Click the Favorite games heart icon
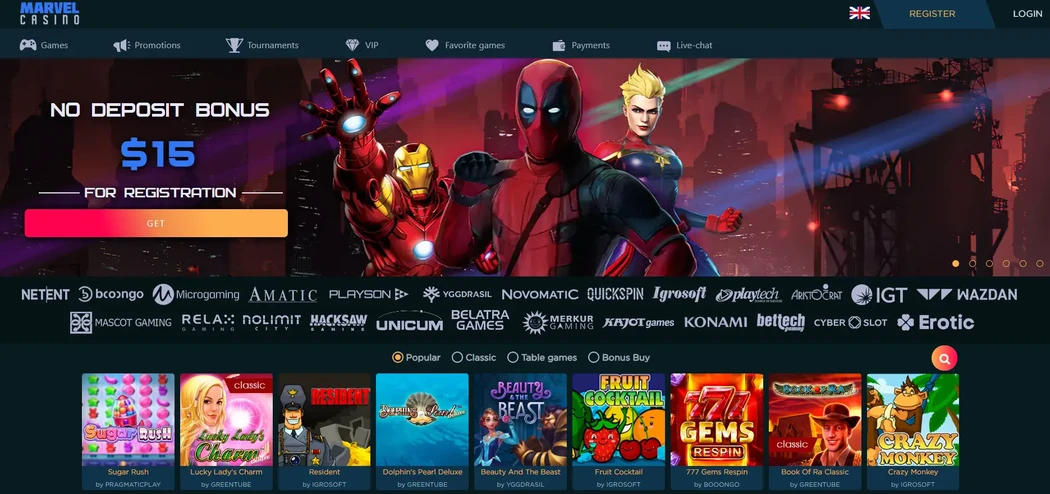Image resolution: width=1050 pixels, height=494 pixels. tap(432, 46)
